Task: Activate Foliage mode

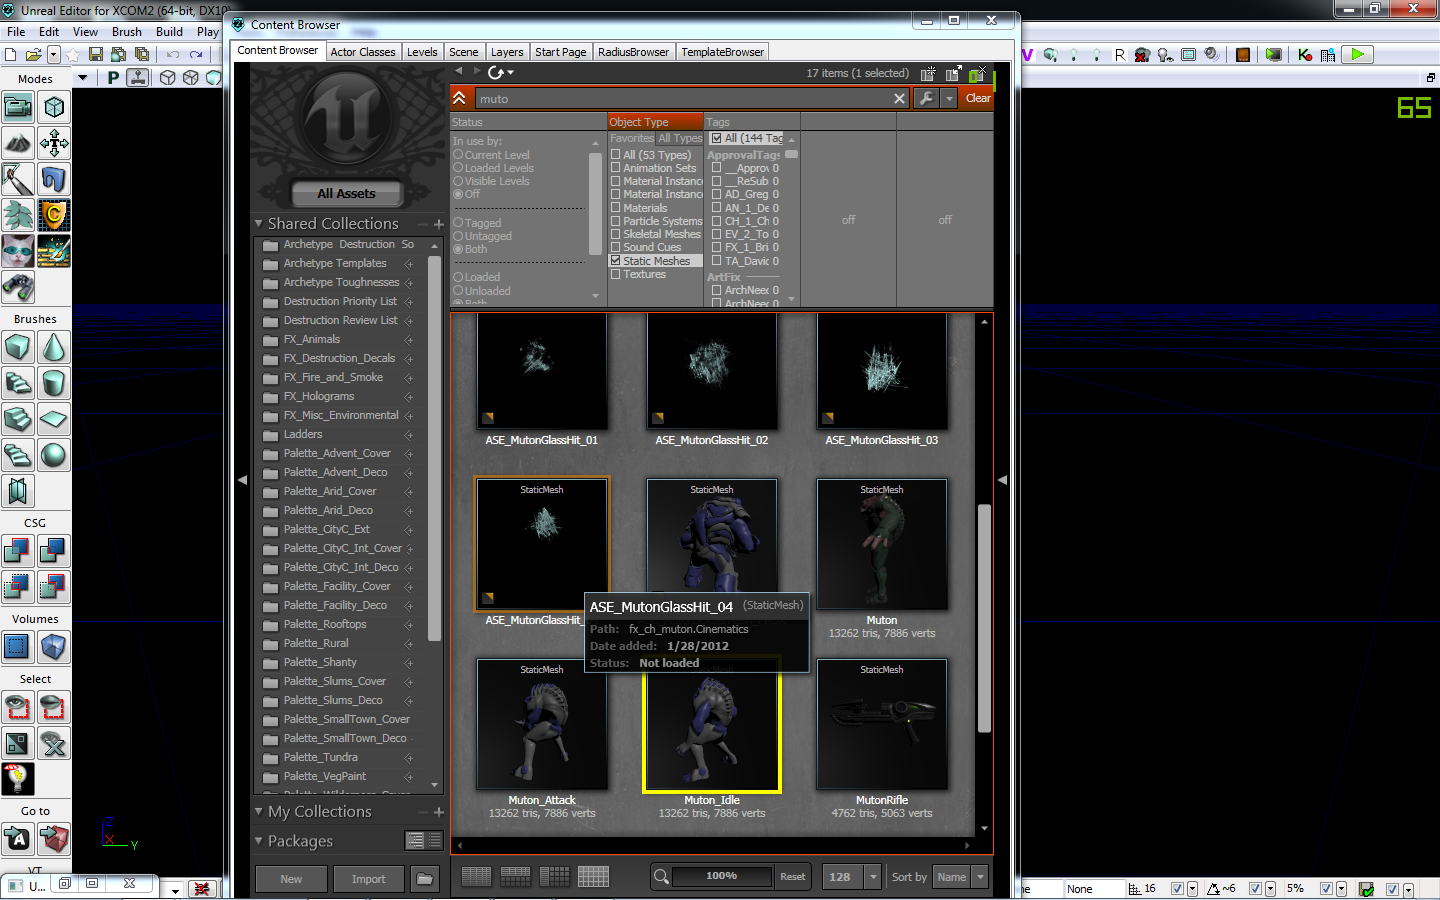Action: 17,215
